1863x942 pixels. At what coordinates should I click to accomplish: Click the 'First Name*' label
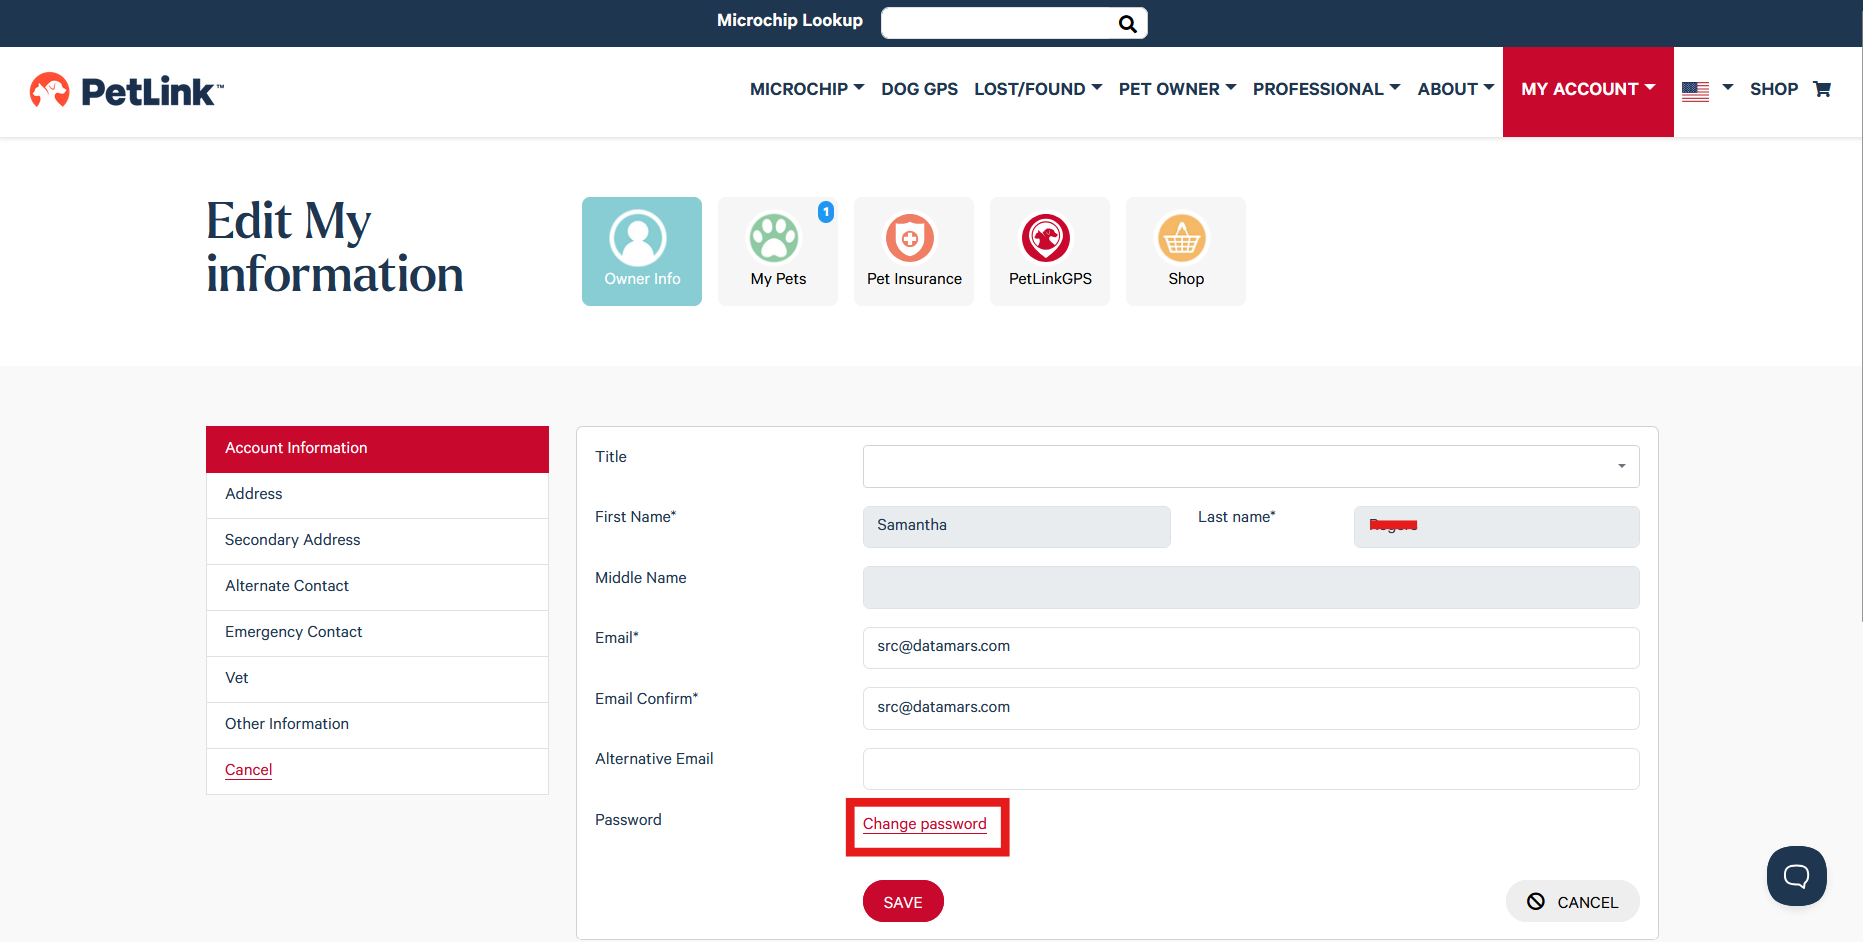pyautogui.click(x=635, y=517)
